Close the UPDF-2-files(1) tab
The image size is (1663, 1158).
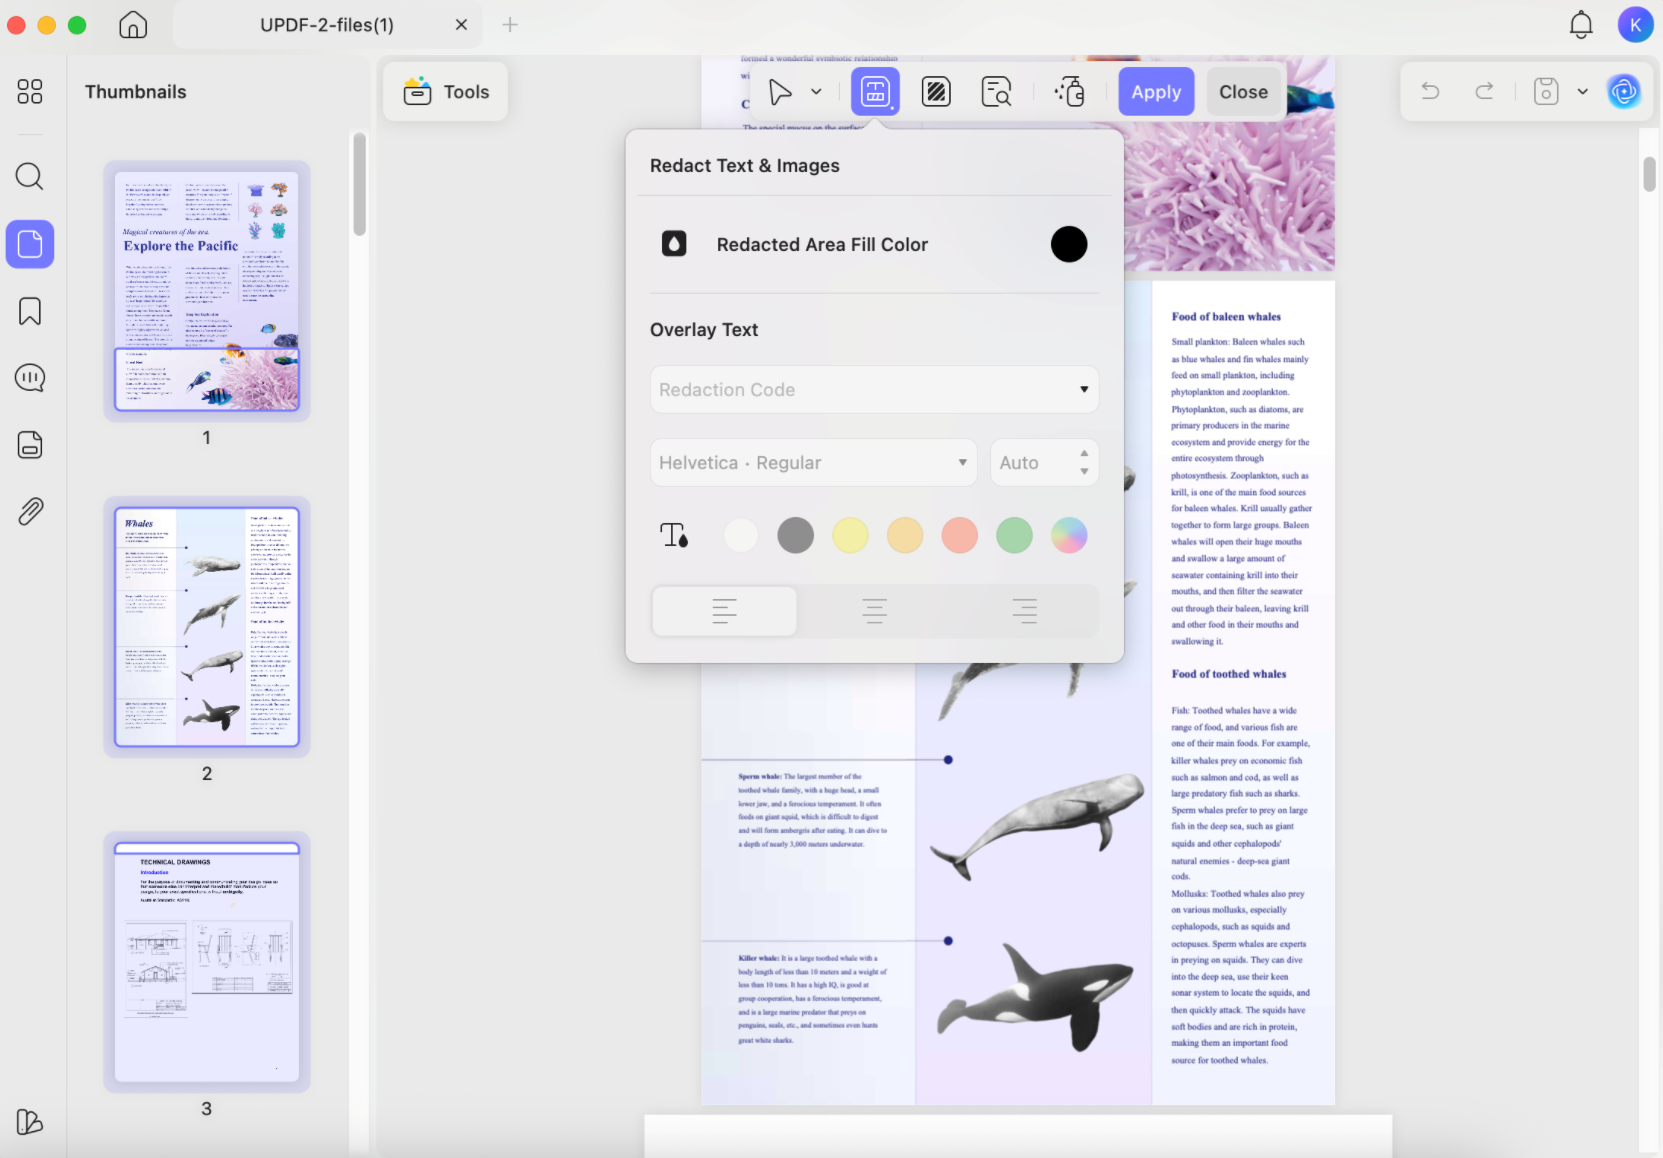(x=461, y=25)
